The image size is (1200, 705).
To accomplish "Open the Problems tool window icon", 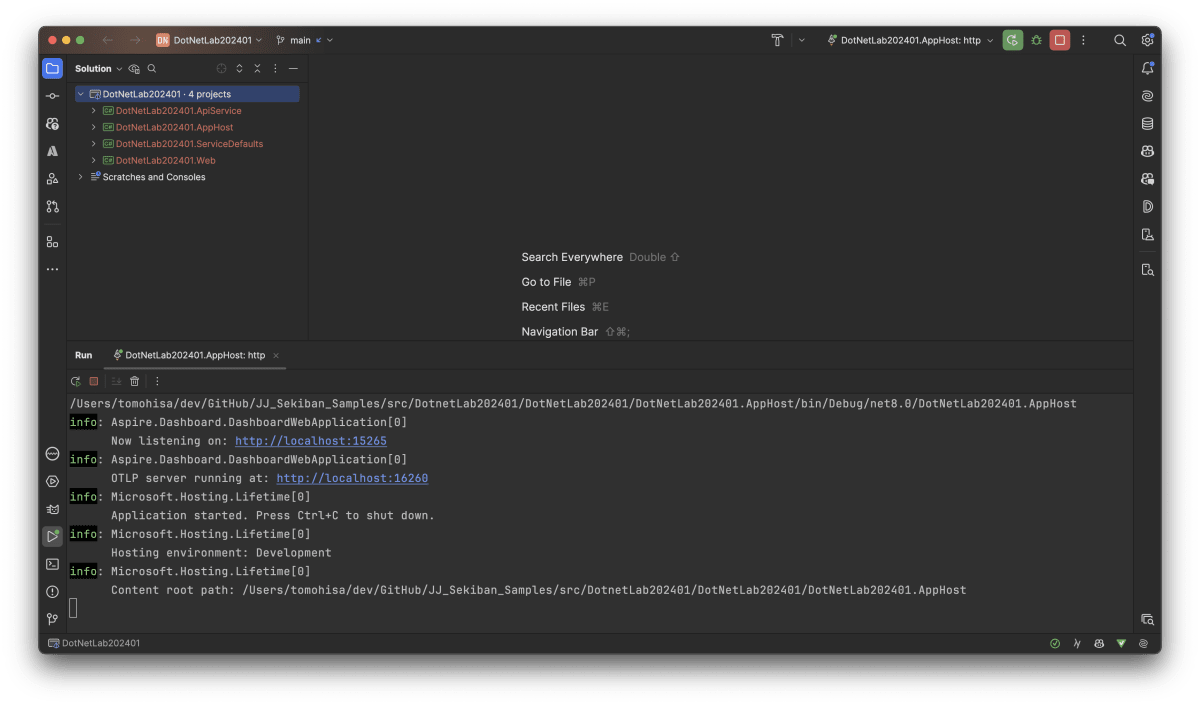I will 52,592.
